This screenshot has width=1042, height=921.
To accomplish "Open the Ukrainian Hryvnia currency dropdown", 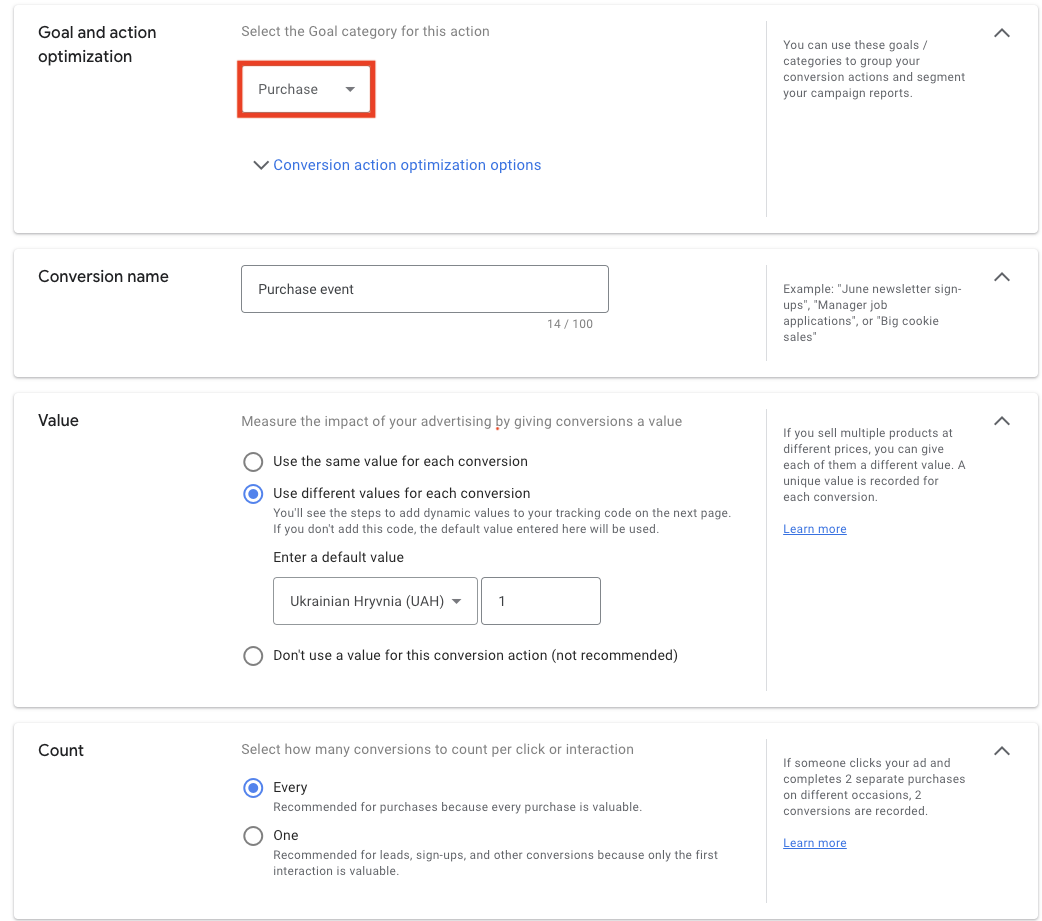I will 375,601.
